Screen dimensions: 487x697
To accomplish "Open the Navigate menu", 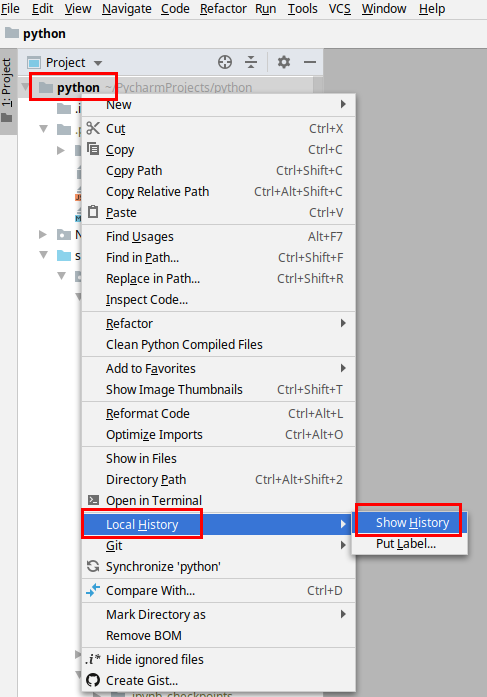I will [127, 9].
